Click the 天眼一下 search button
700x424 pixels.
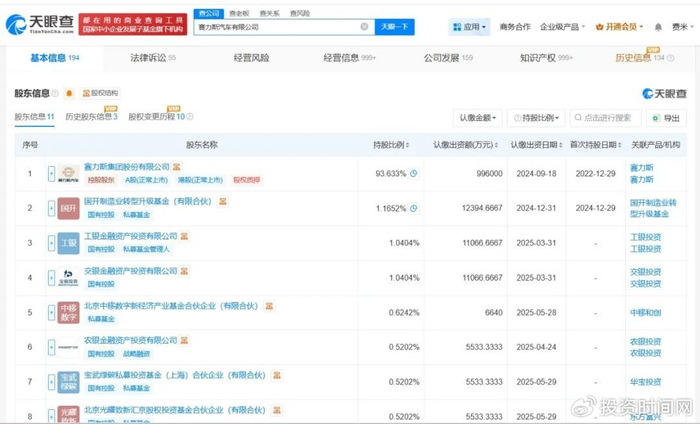click(x=395, y=27)
